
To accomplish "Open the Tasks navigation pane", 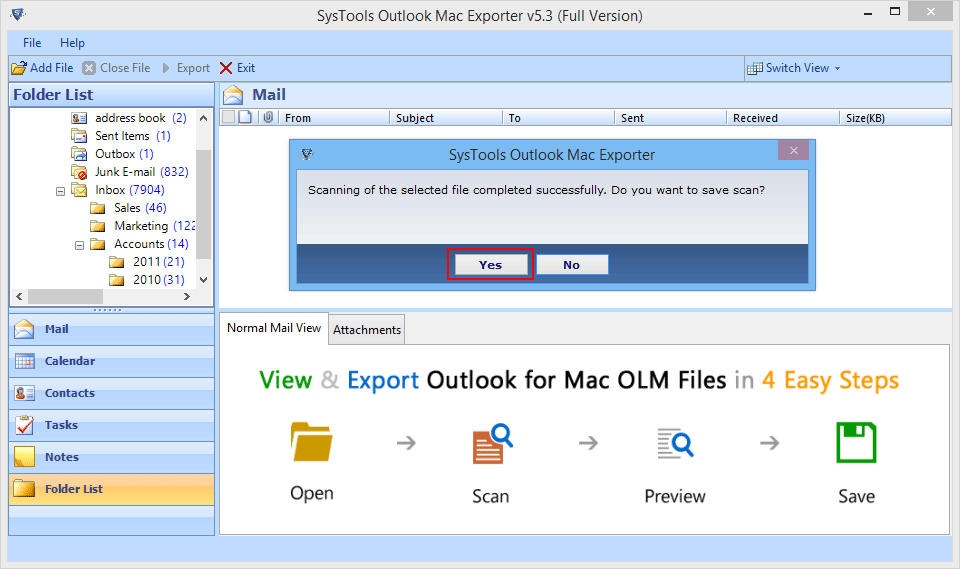I will tap(111, 424).
